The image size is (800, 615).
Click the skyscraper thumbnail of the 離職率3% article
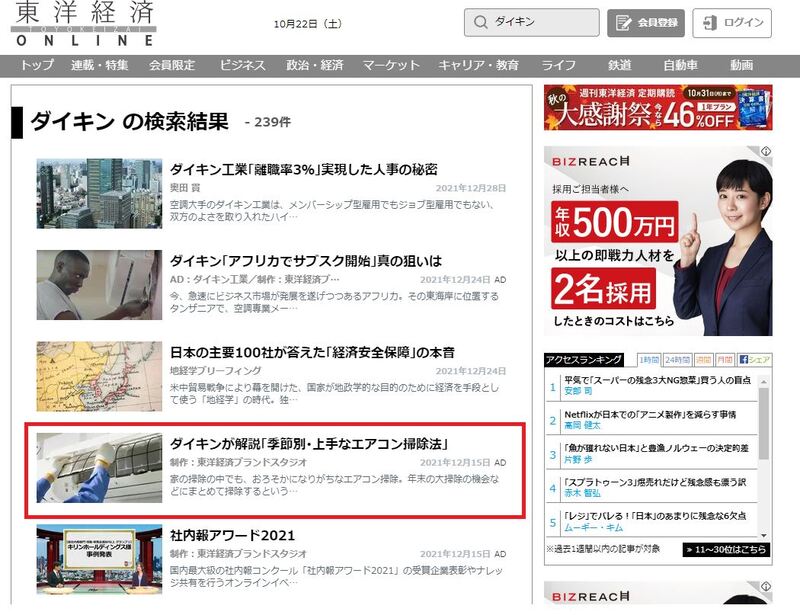[x=99, y=193]
